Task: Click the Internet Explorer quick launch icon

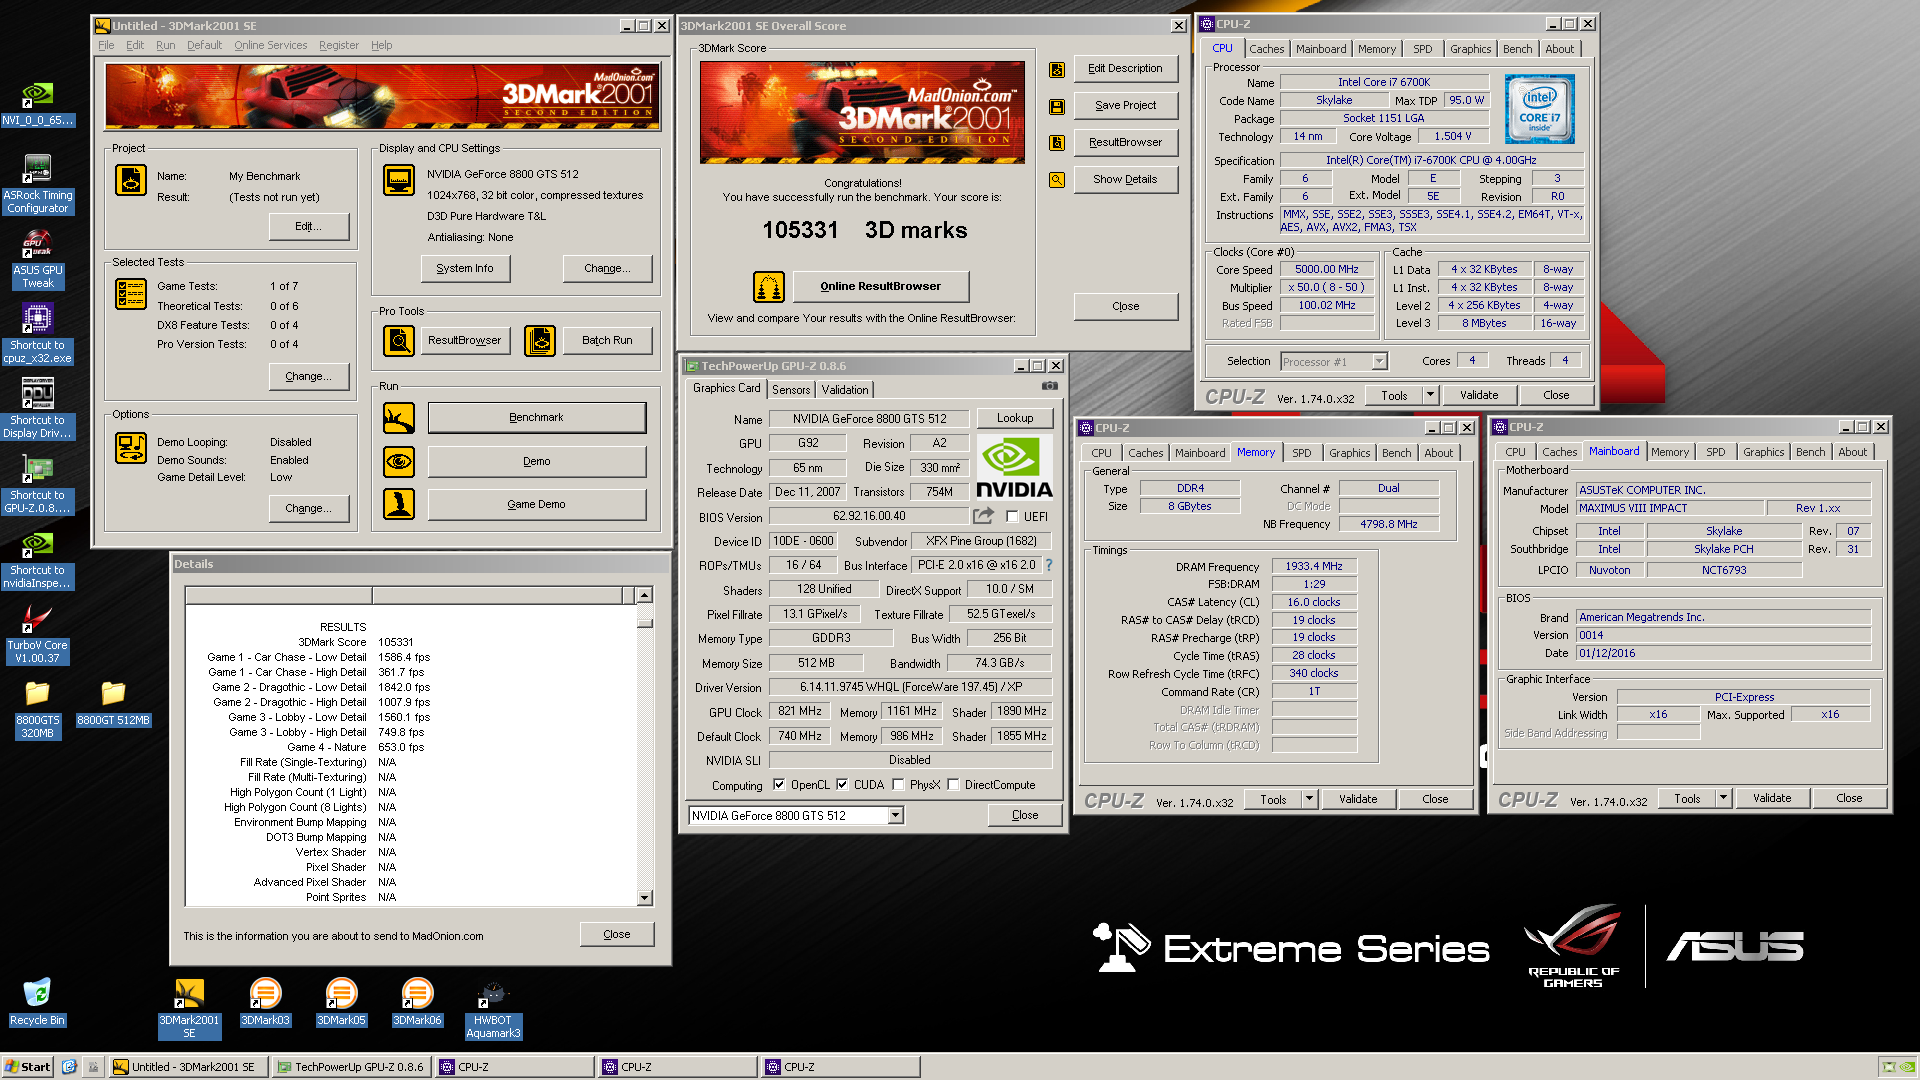Action: pyautogui.click(x=69, y=1067)
